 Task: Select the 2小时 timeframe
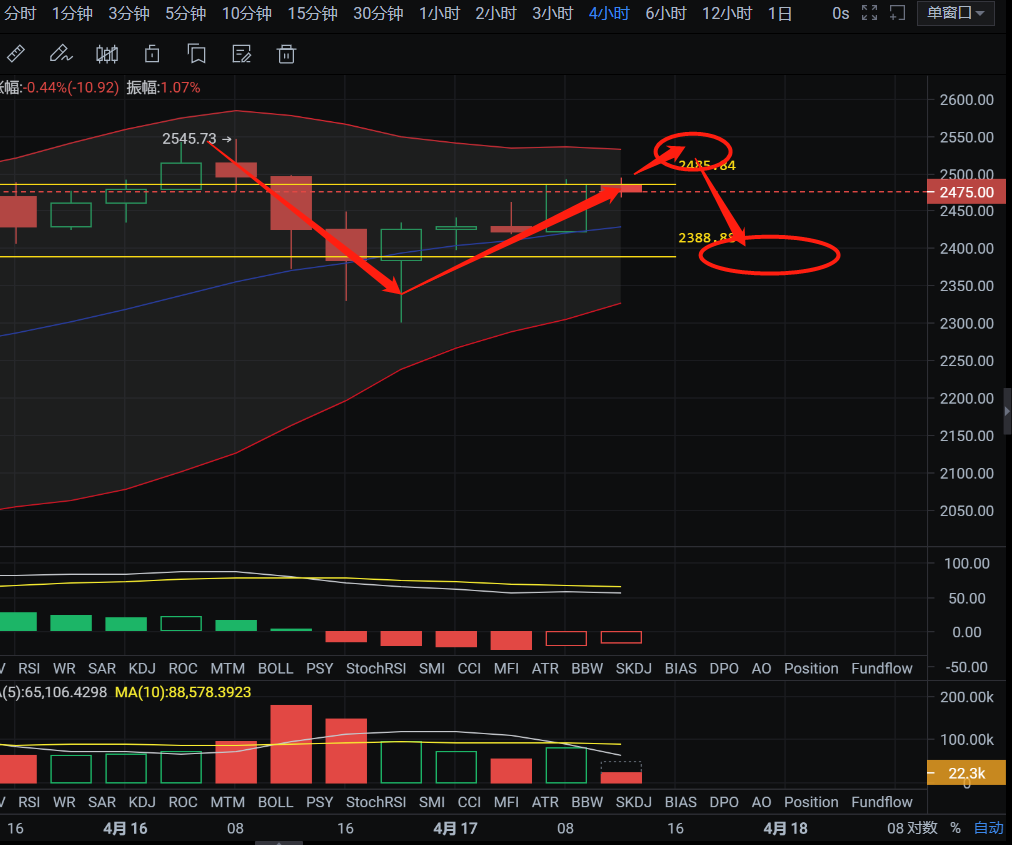pos(496,14)
